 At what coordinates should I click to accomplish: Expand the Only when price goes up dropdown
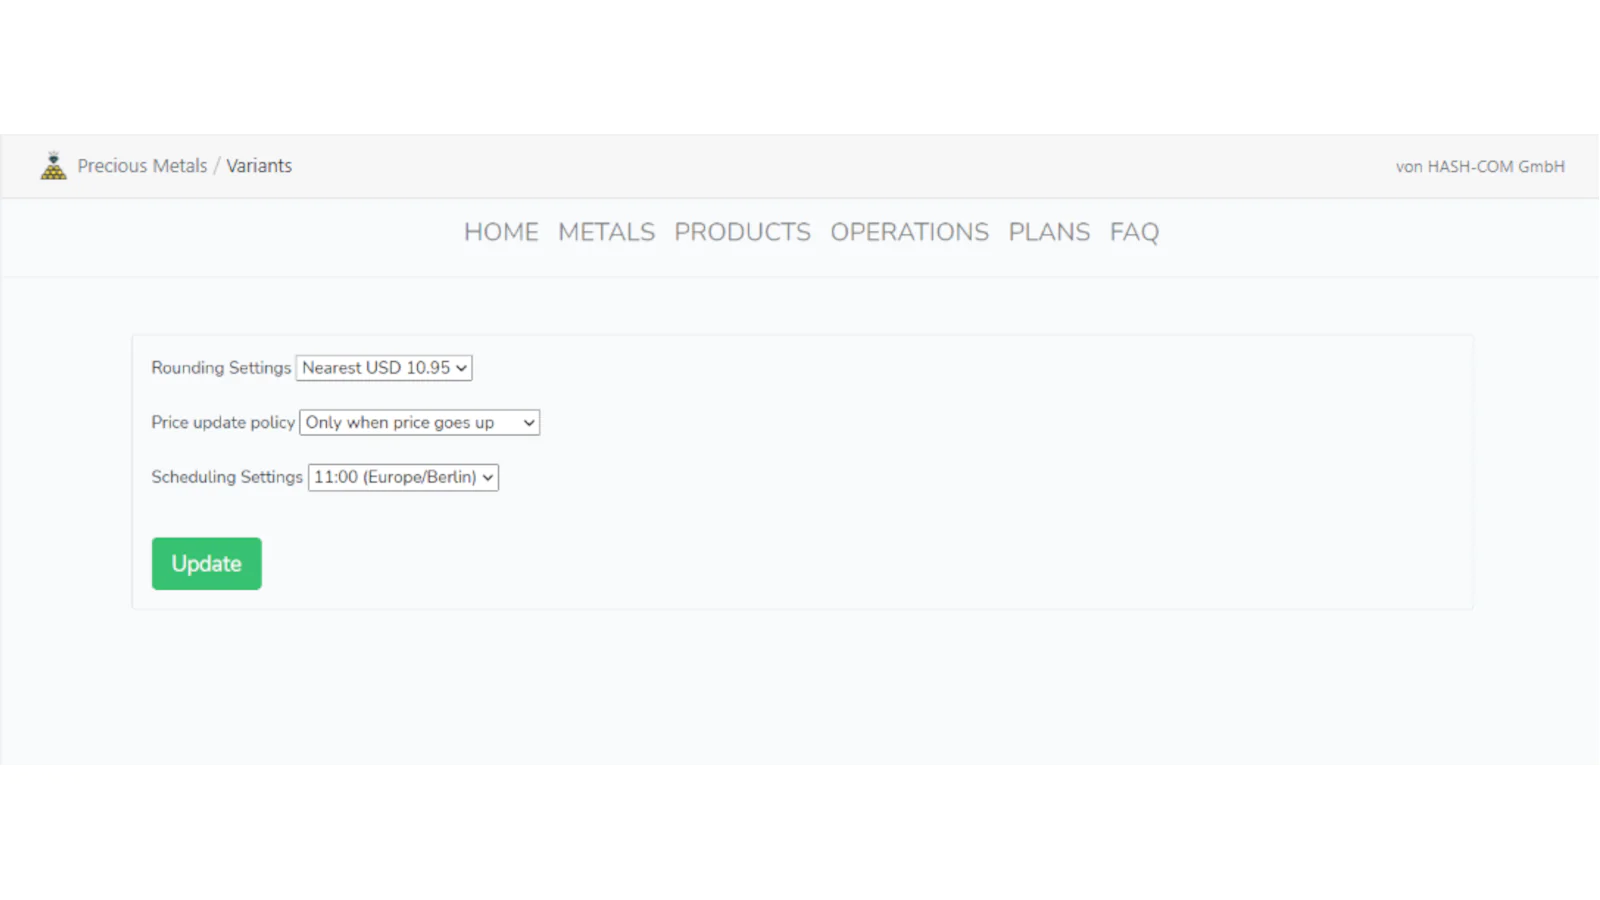pyautogui.click(x=420, y=423)
